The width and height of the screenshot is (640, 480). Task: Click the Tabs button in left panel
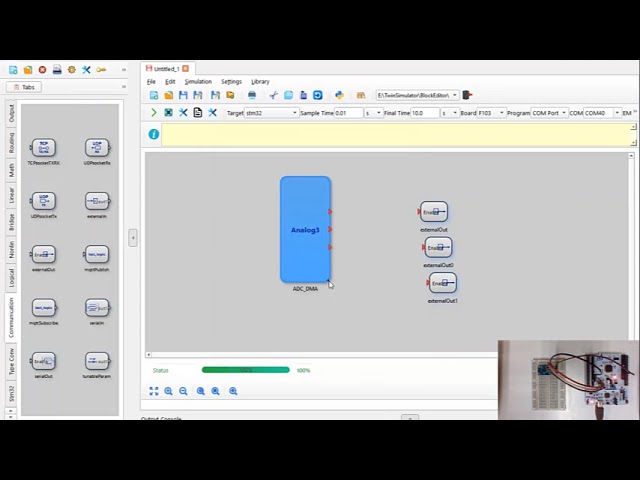(x=24, y=87)
